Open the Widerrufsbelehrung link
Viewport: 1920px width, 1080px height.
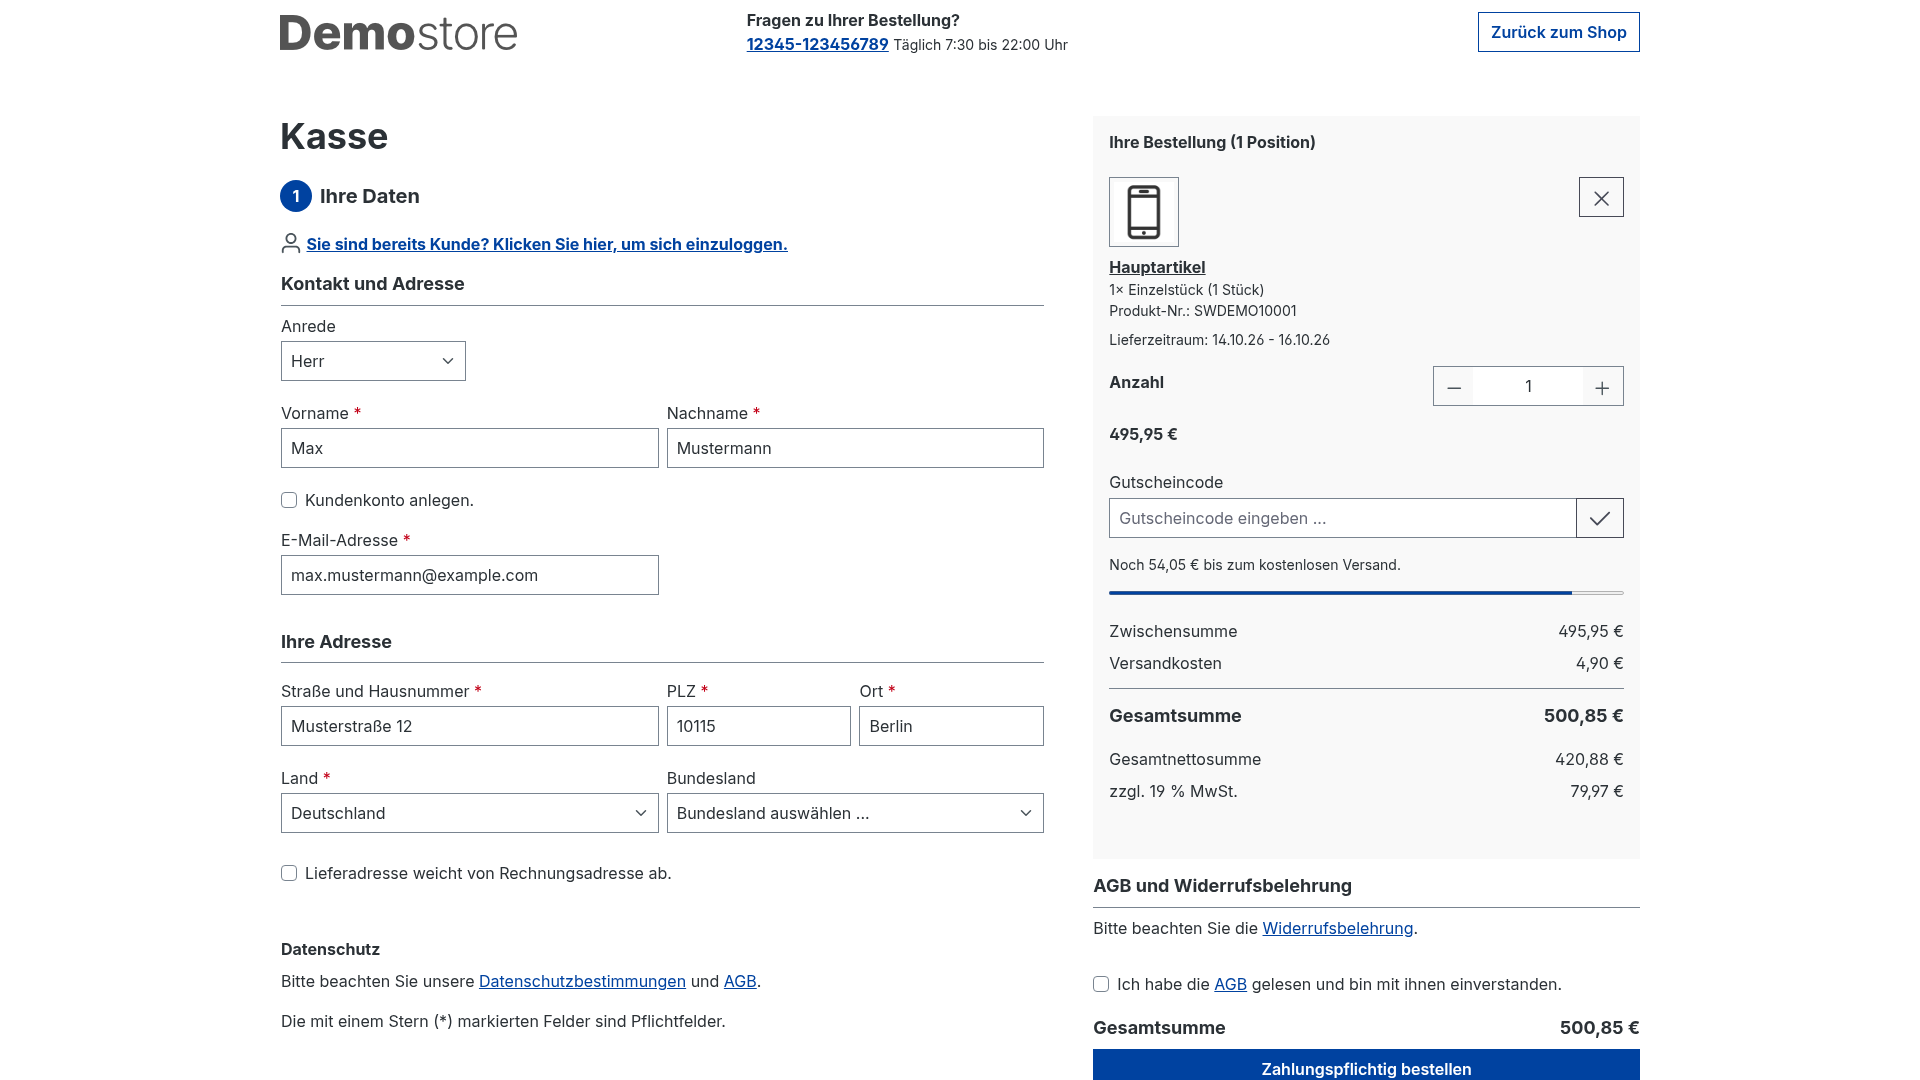click(1338, 928)
